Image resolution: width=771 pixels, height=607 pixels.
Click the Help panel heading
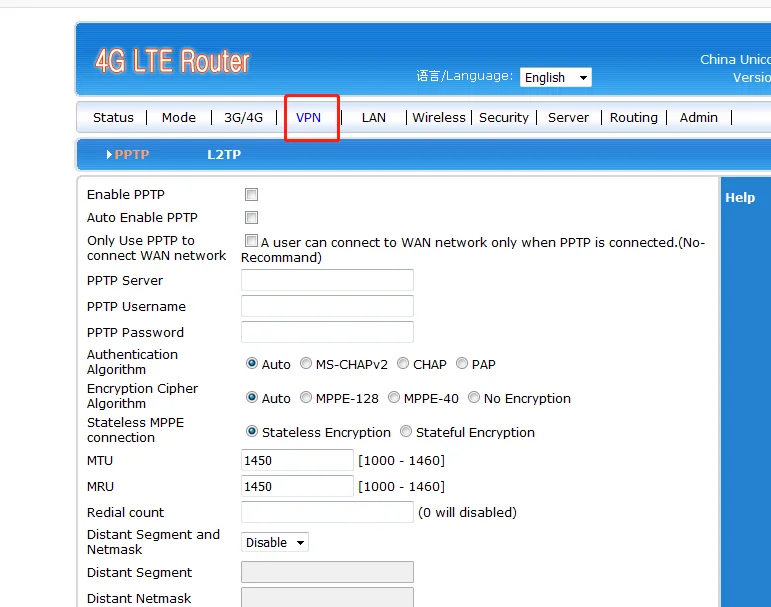click(740, 197)
